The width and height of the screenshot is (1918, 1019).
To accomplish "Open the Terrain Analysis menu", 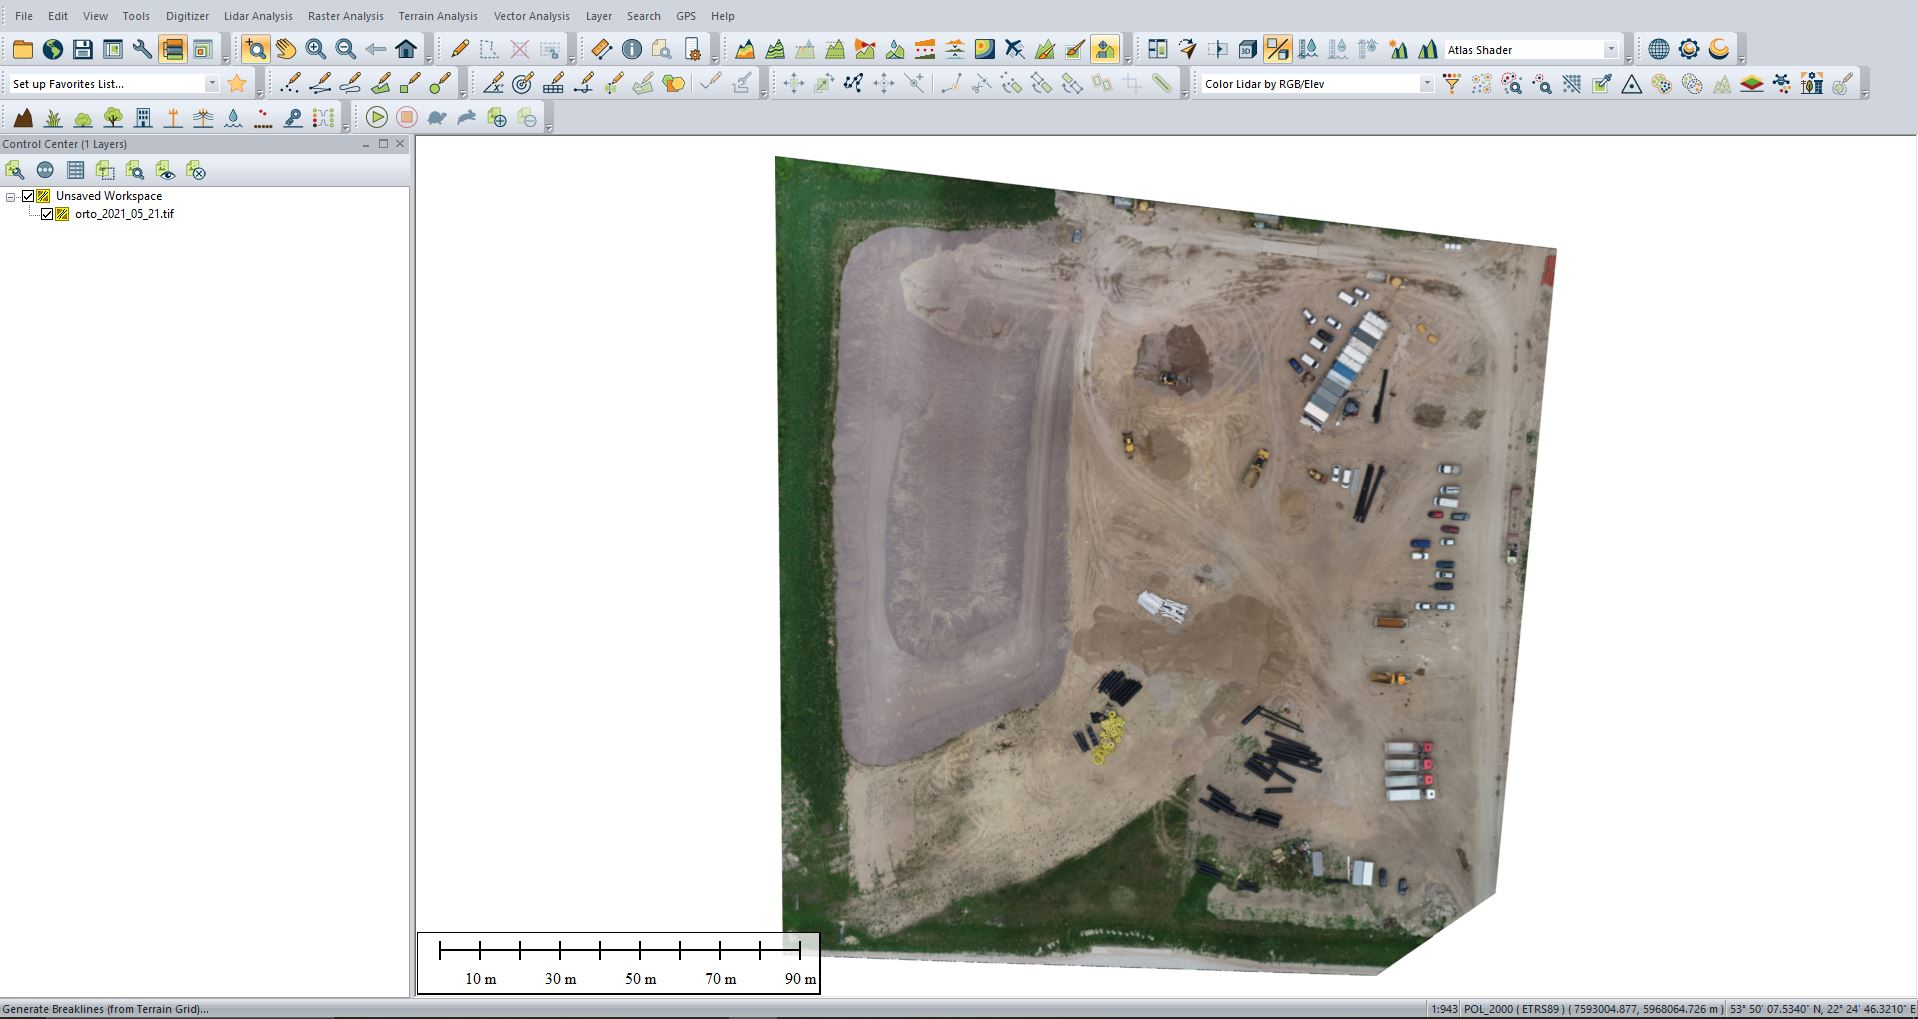I will point(438,16).
